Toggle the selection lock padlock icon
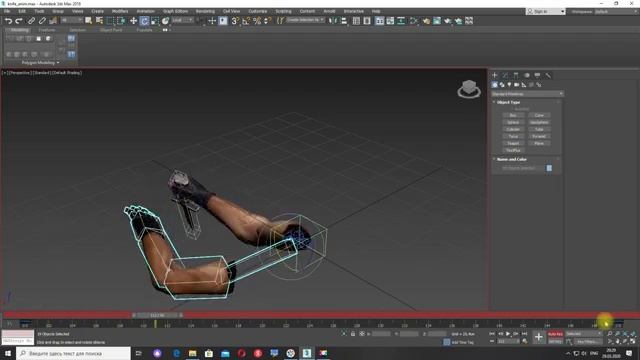Viewport: 640px width, 360px height. [353, 334]
